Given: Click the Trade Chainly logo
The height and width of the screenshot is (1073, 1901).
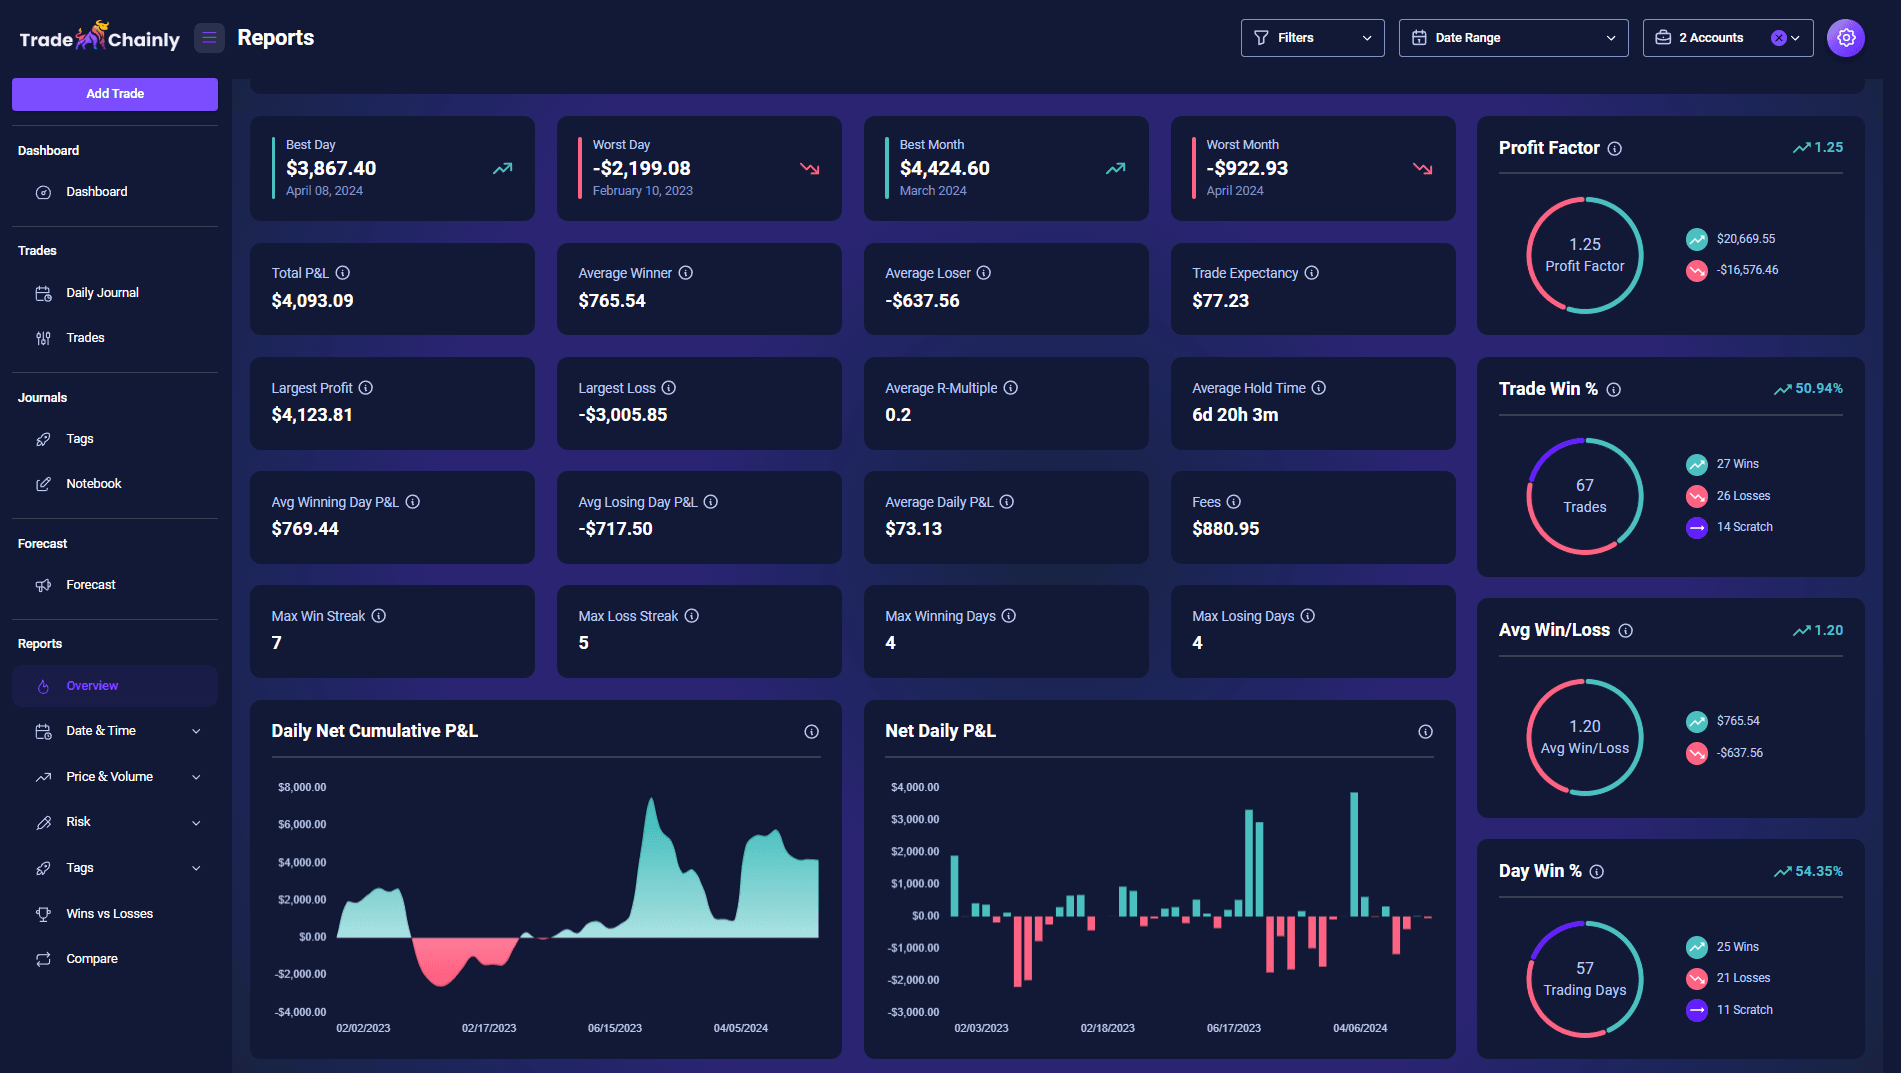Looking at the screenshot, I should pyautogui.click(x=98, y=37).
